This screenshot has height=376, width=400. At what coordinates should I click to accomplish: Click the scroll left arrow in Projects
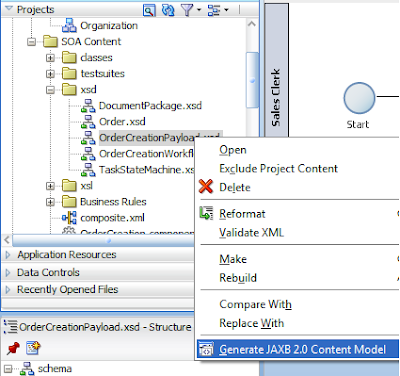pyautogui.click(x=7, y=240)
